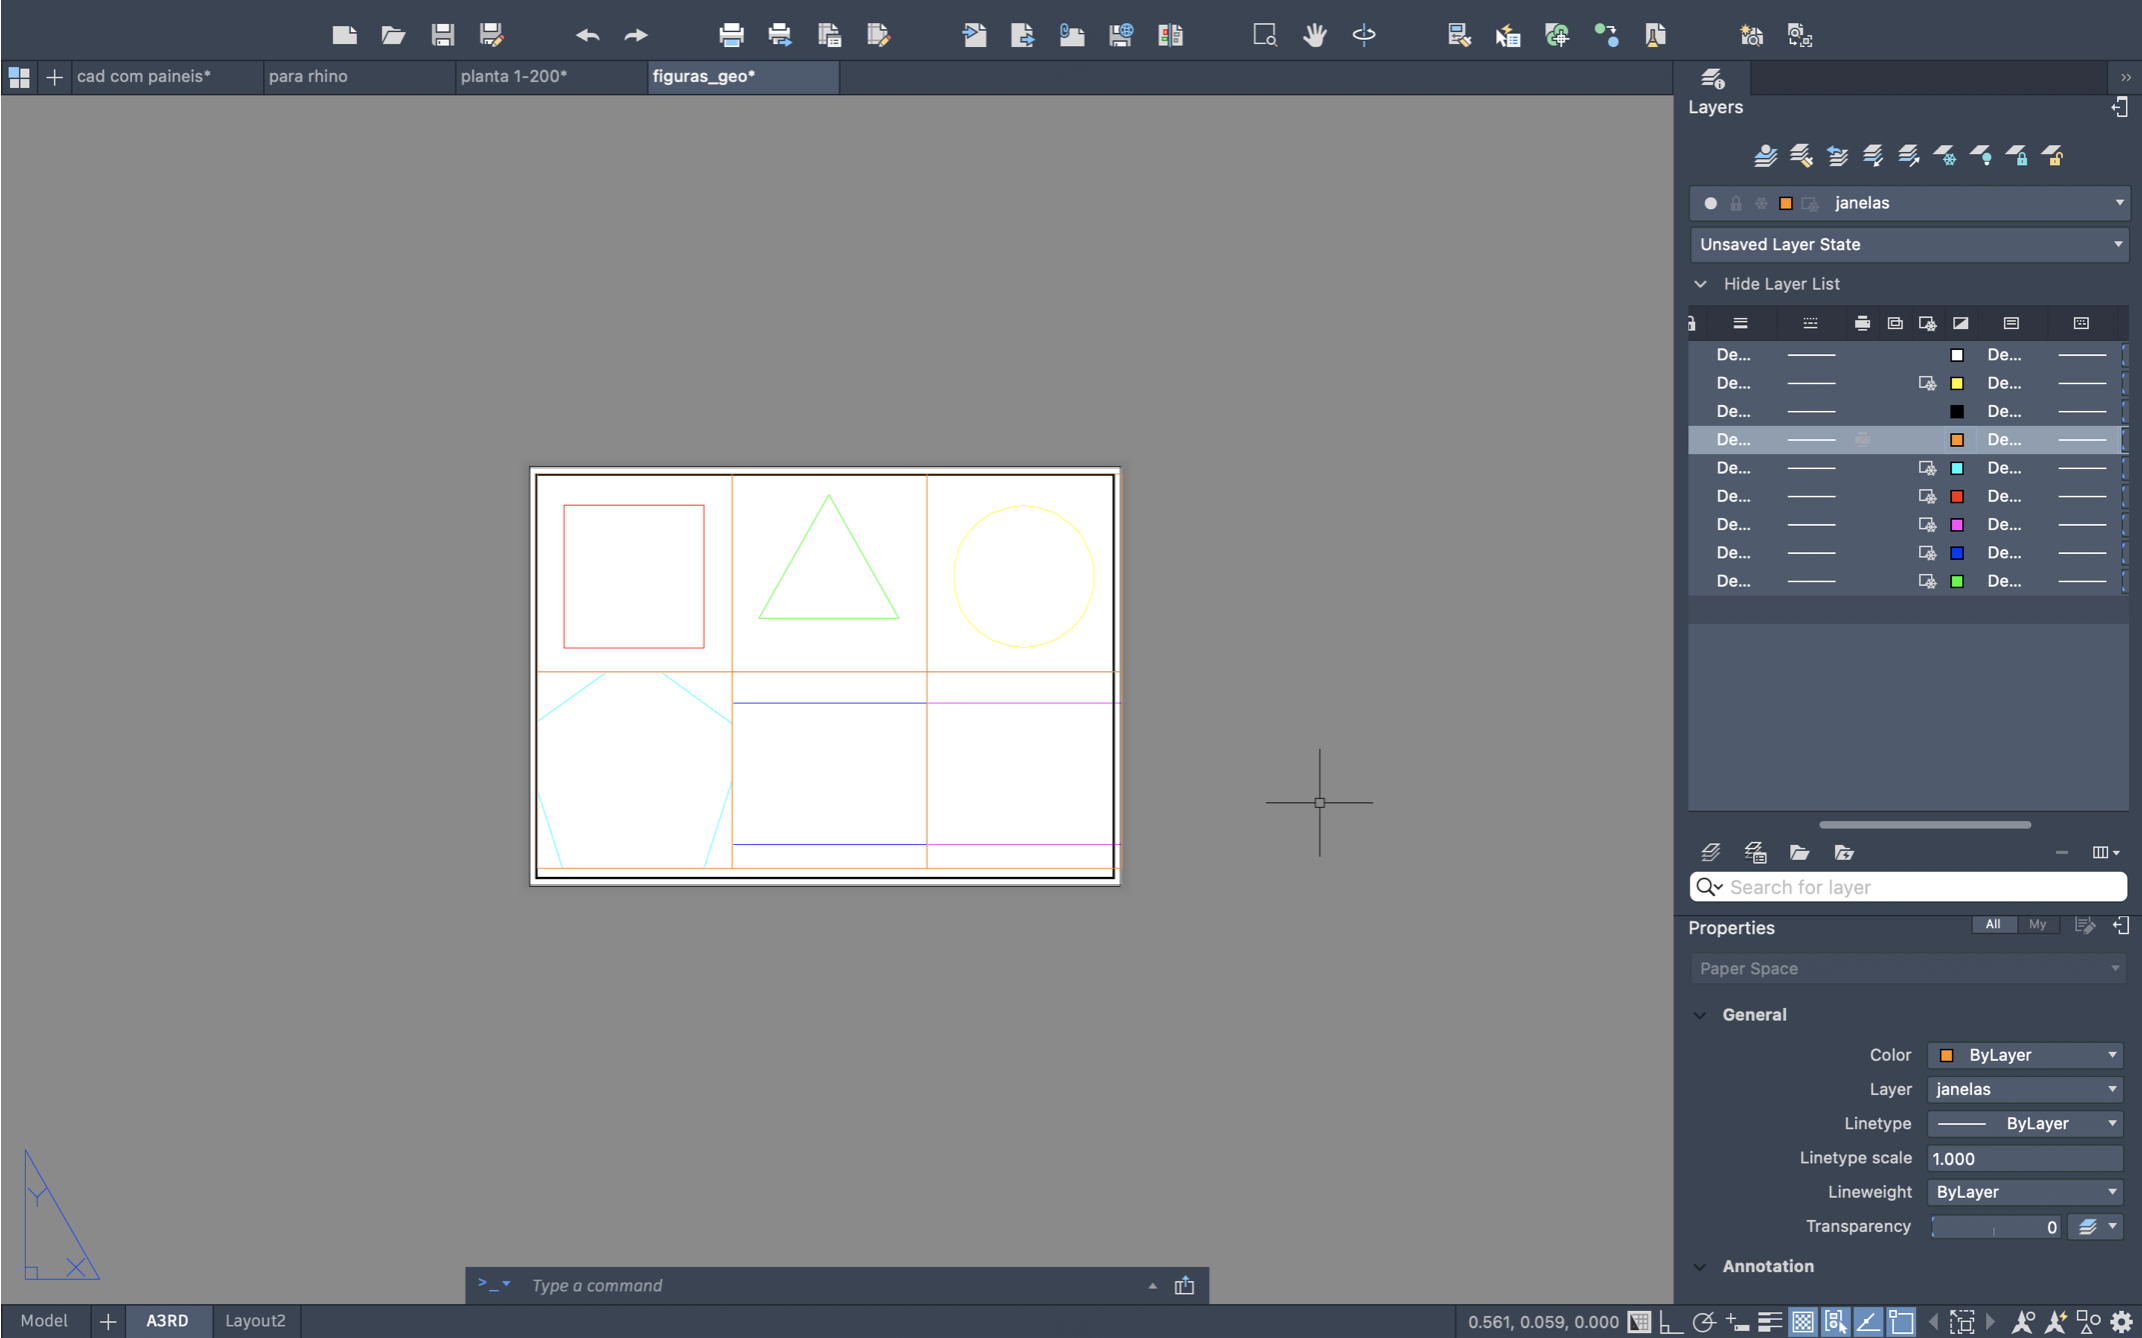Collapse the General properties section
This screenshot has height=1338, width=2142.
pyautogui.click(x=1700, y=1014)
